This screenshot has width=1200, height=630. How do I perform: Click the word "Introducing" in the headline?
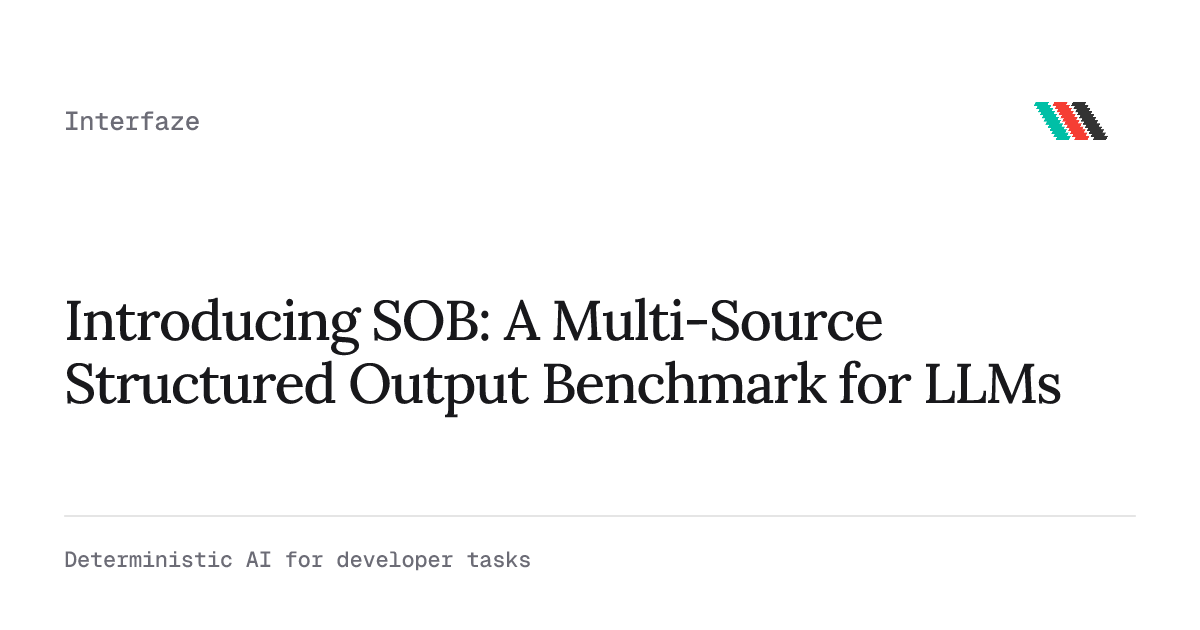point(210,323)
